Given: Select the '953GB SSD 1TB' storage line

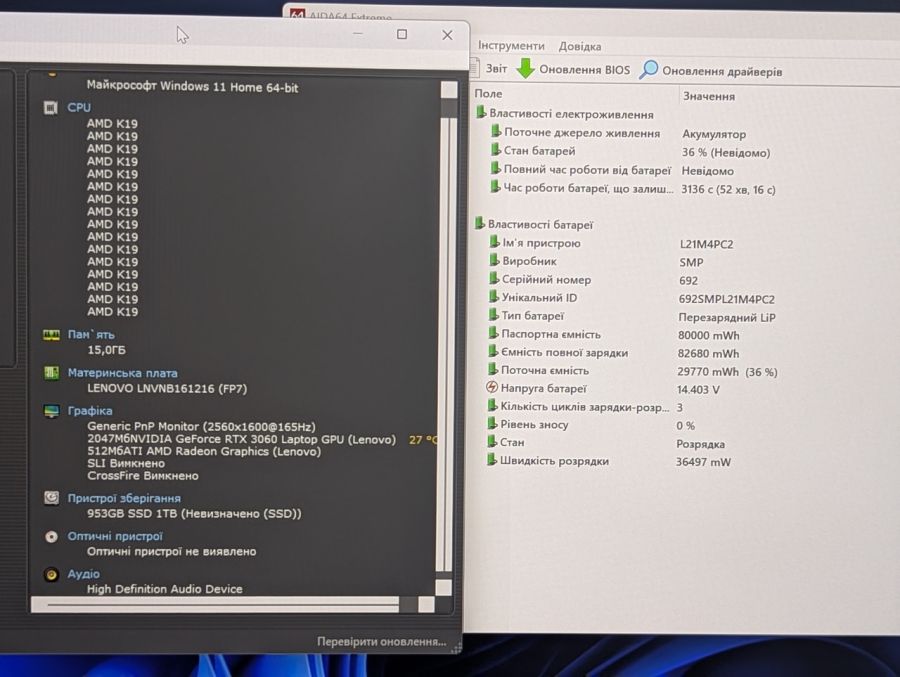Looking at the screenshot, I should pos(194,513).
